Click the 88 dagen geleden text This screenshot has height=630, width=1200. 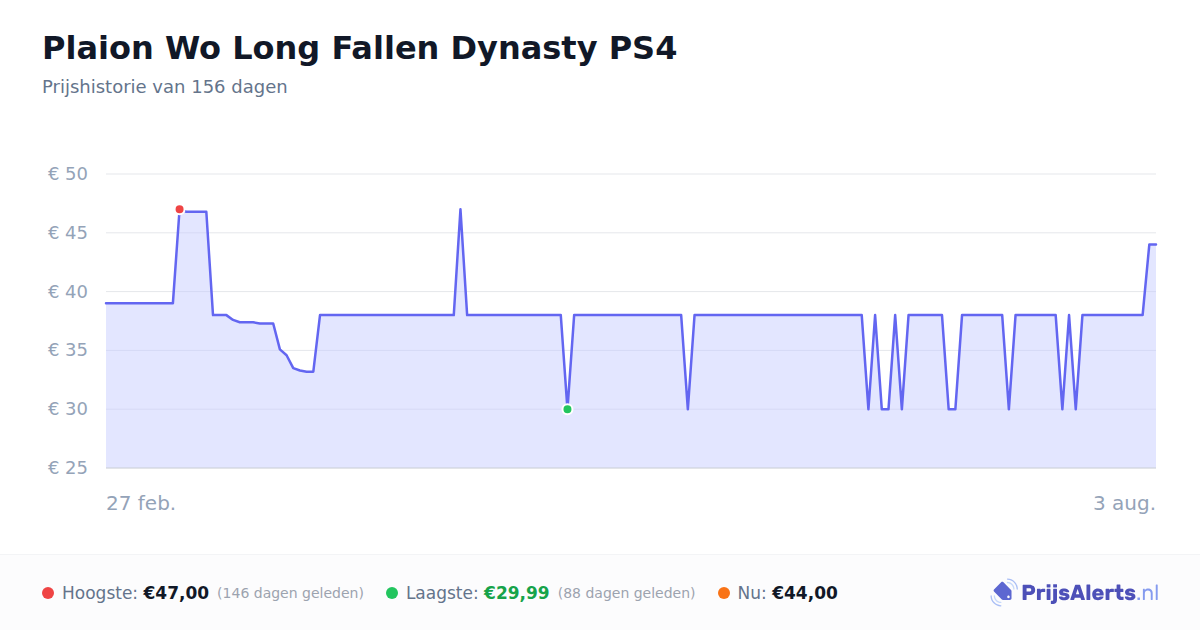click(x=626, y=593)
